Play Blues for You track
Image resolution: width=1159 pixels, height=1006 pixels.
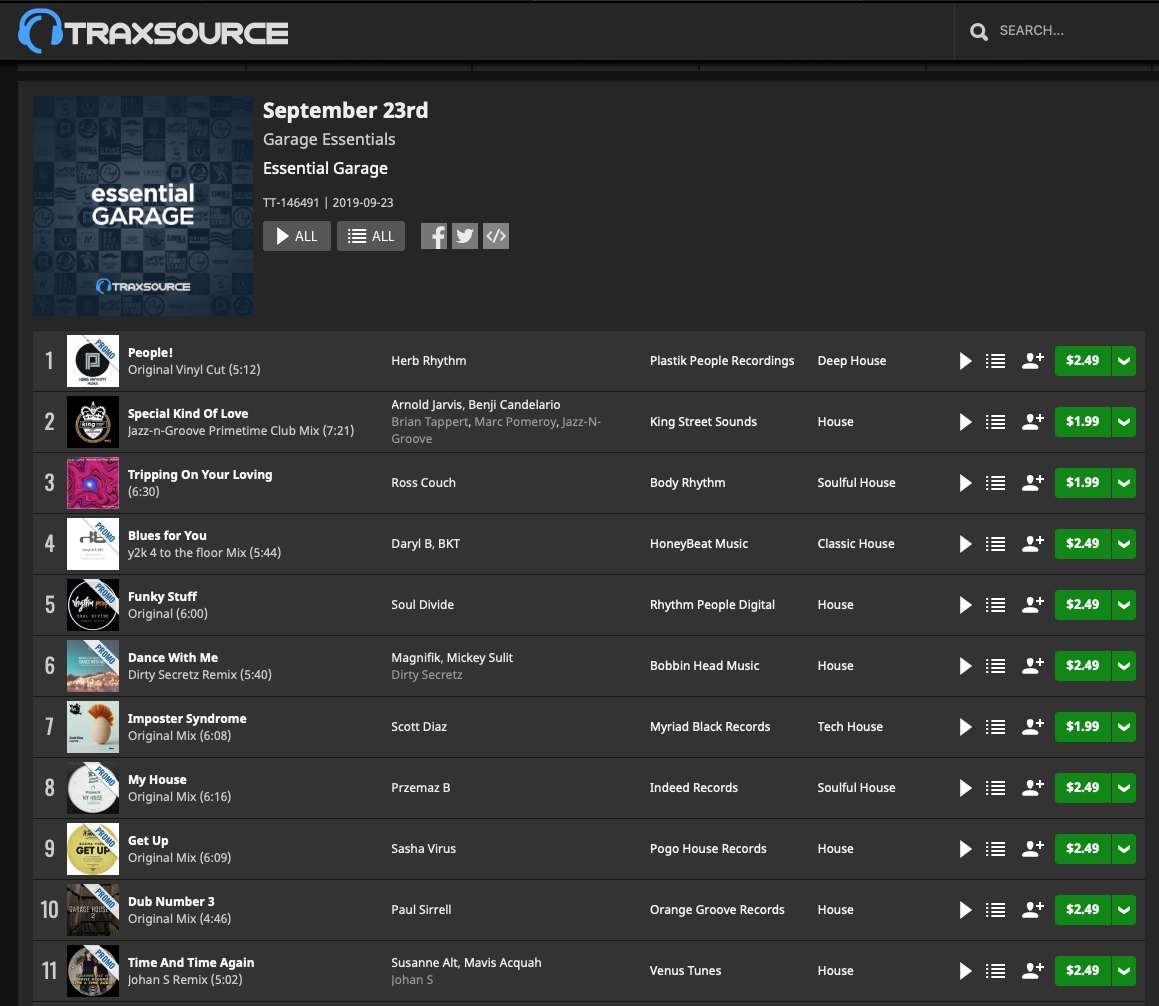tap(965, 544)
